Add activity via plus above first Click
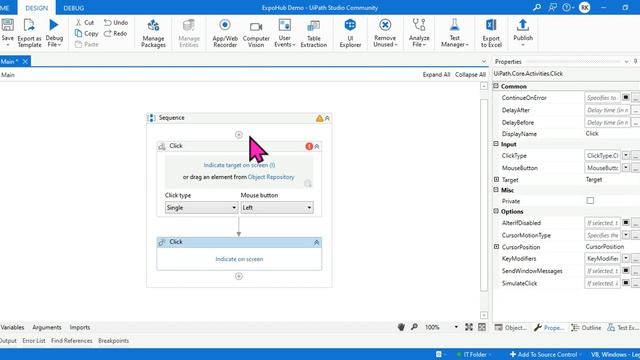 coord(239,135)
